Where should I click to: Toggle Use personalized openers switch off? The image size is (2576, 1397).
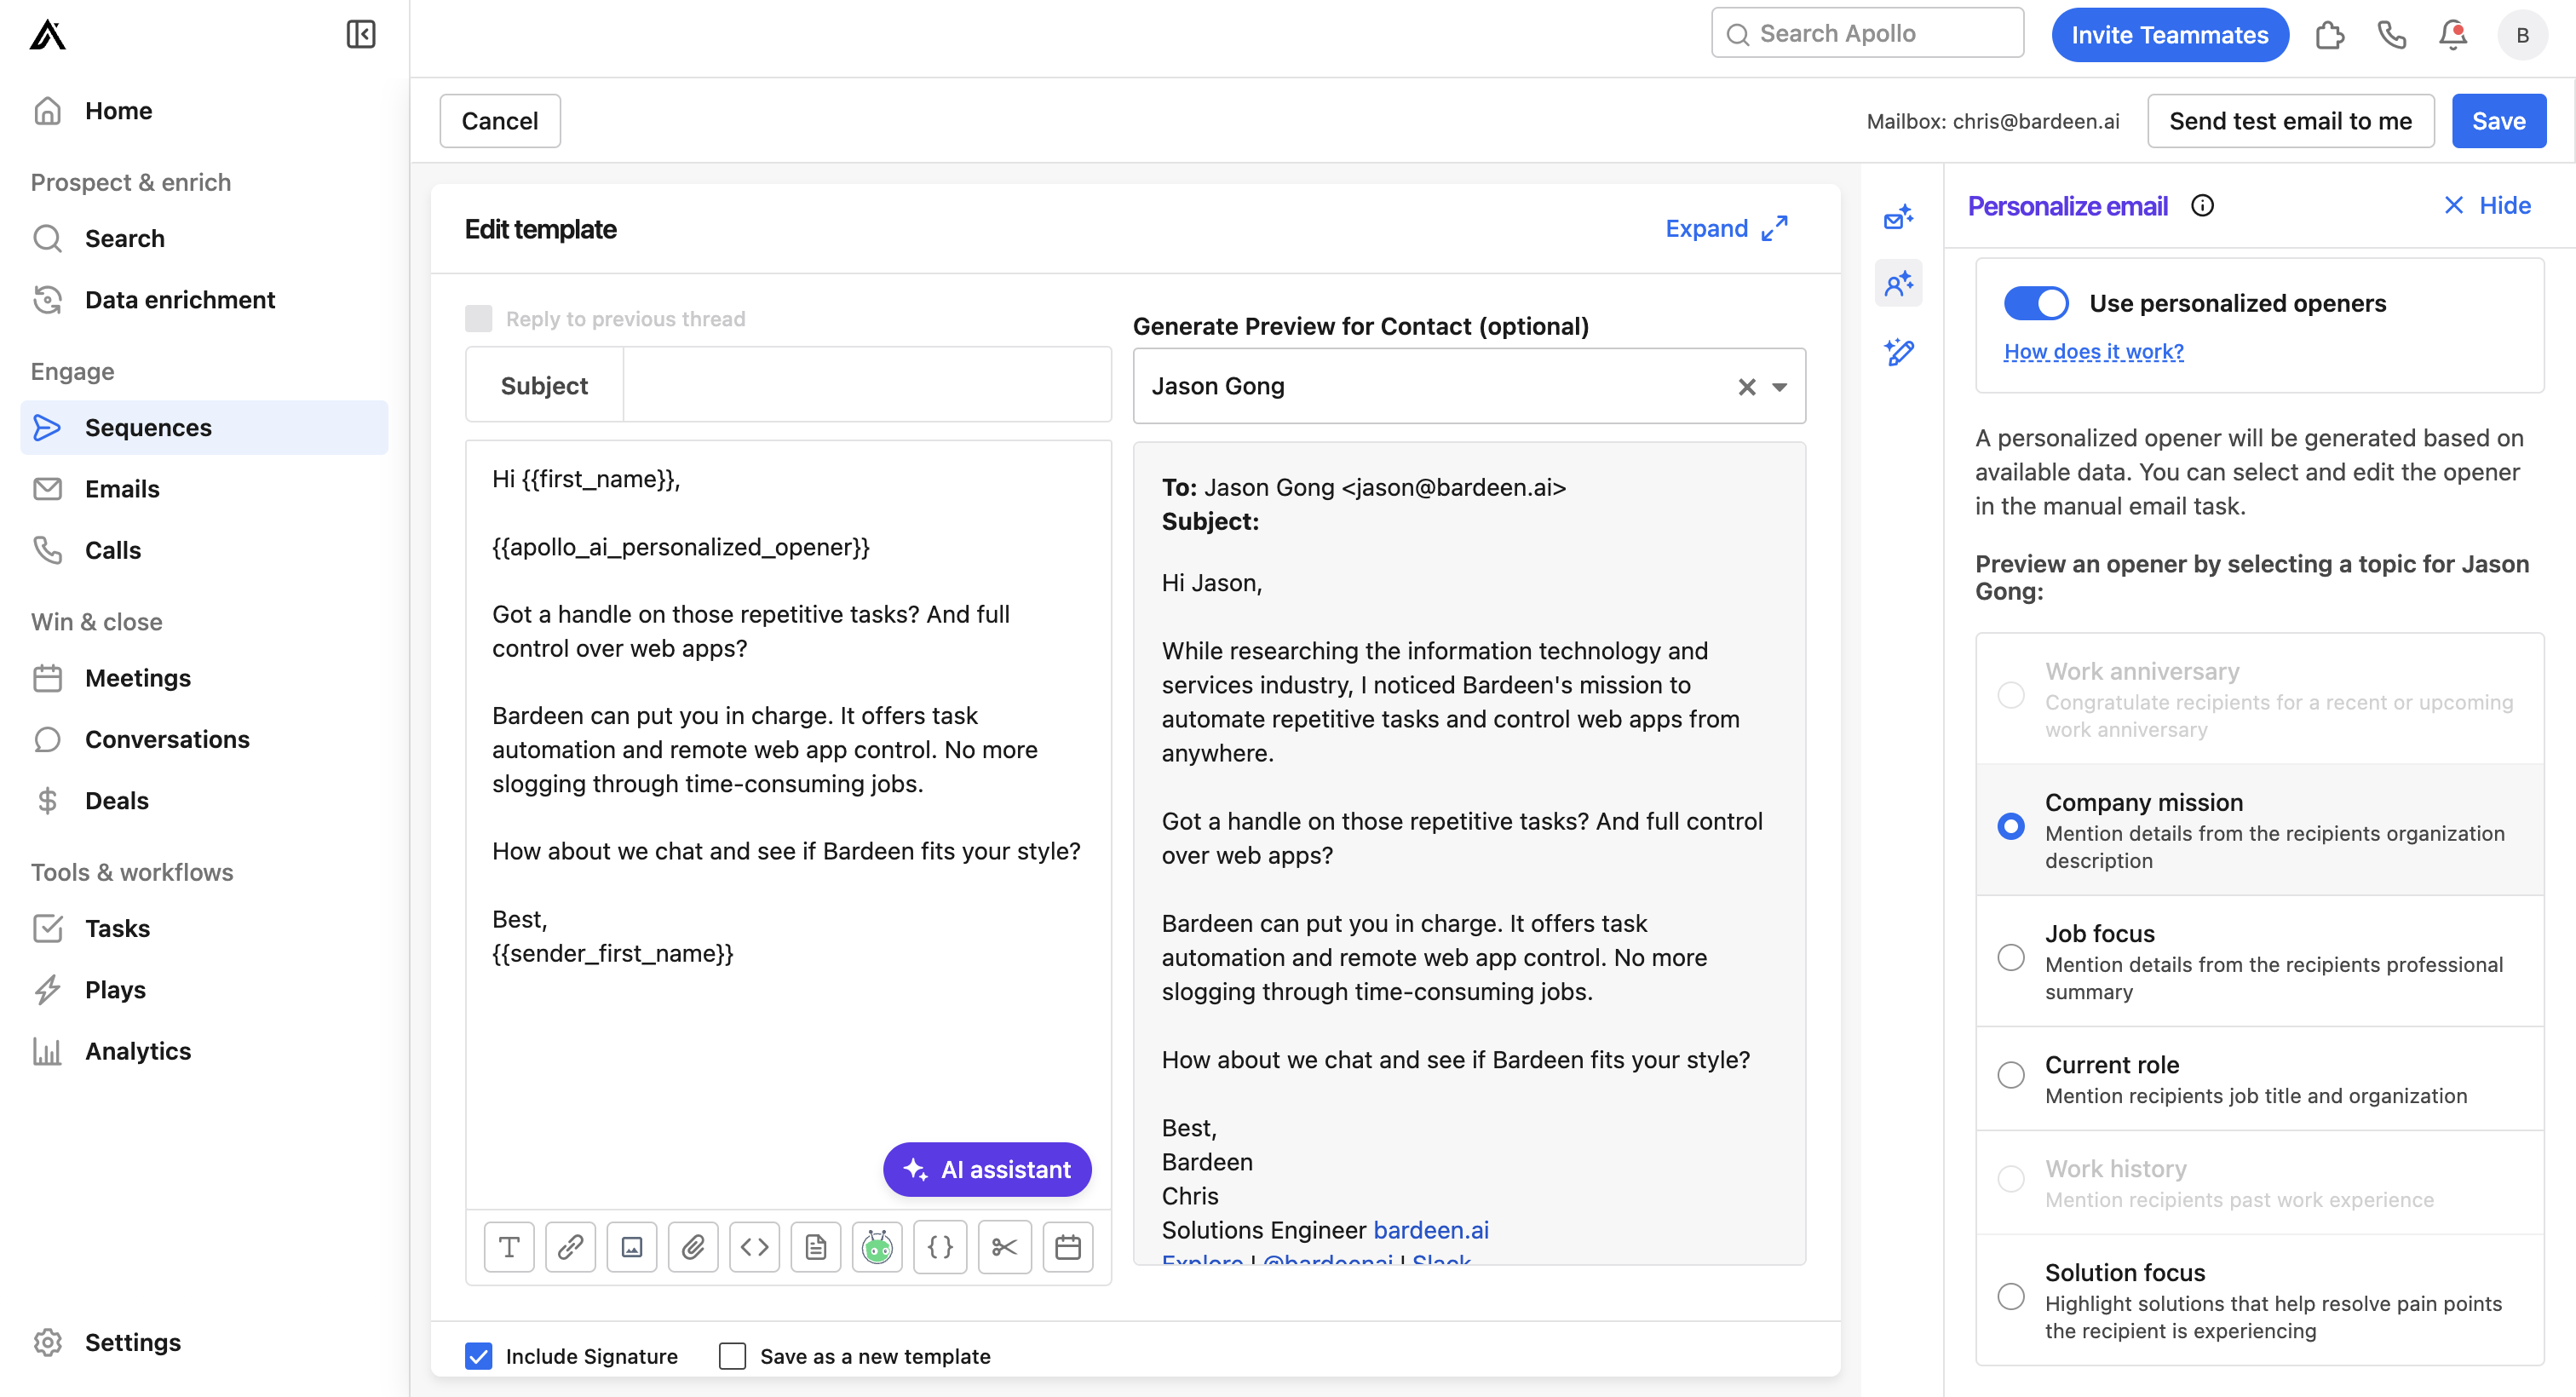(2036, 303)
